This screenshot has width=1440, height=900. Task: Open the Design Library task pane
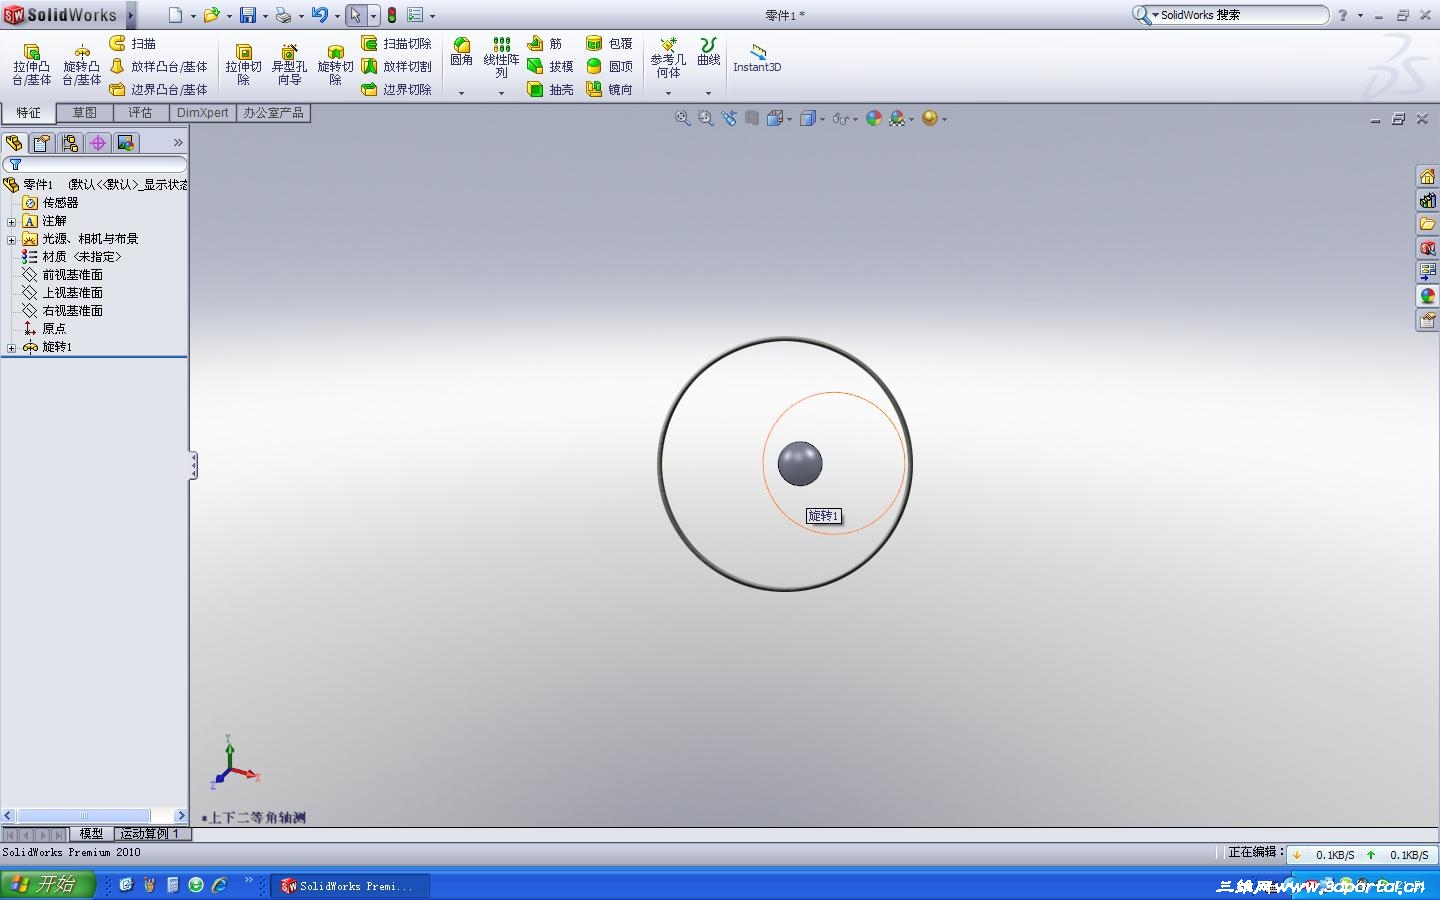(x=1427, y=201)
